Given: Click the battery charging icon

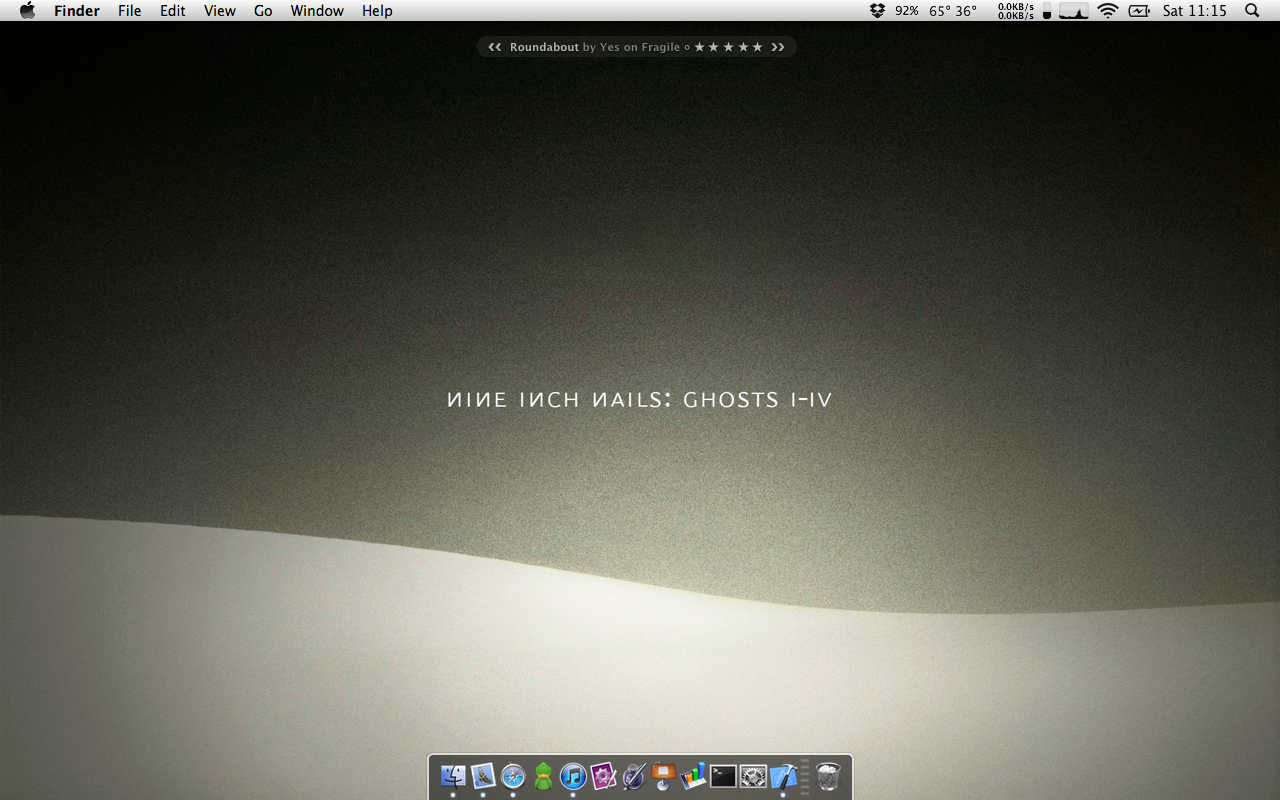Looking at the screenshot, I should click(x=1139, y=11).
